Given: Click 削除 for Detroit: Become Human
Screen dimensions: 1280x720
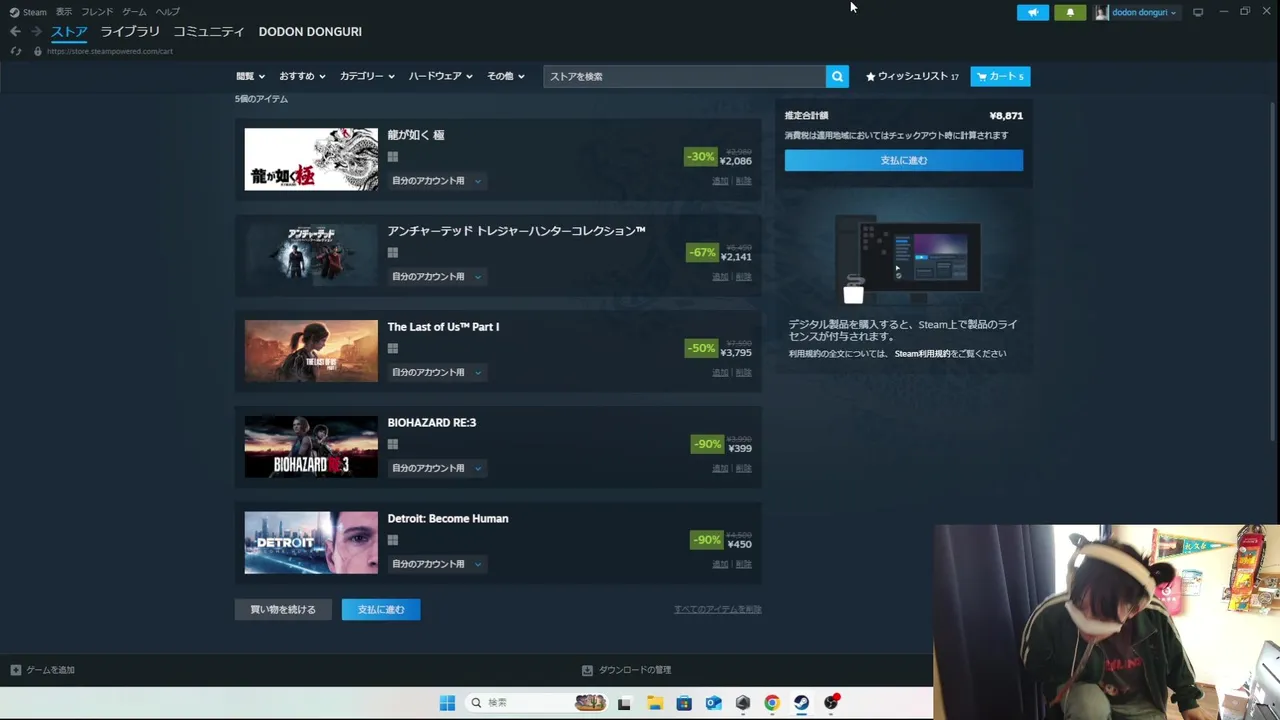Looking at the screenshot, I should click(744, 565).
